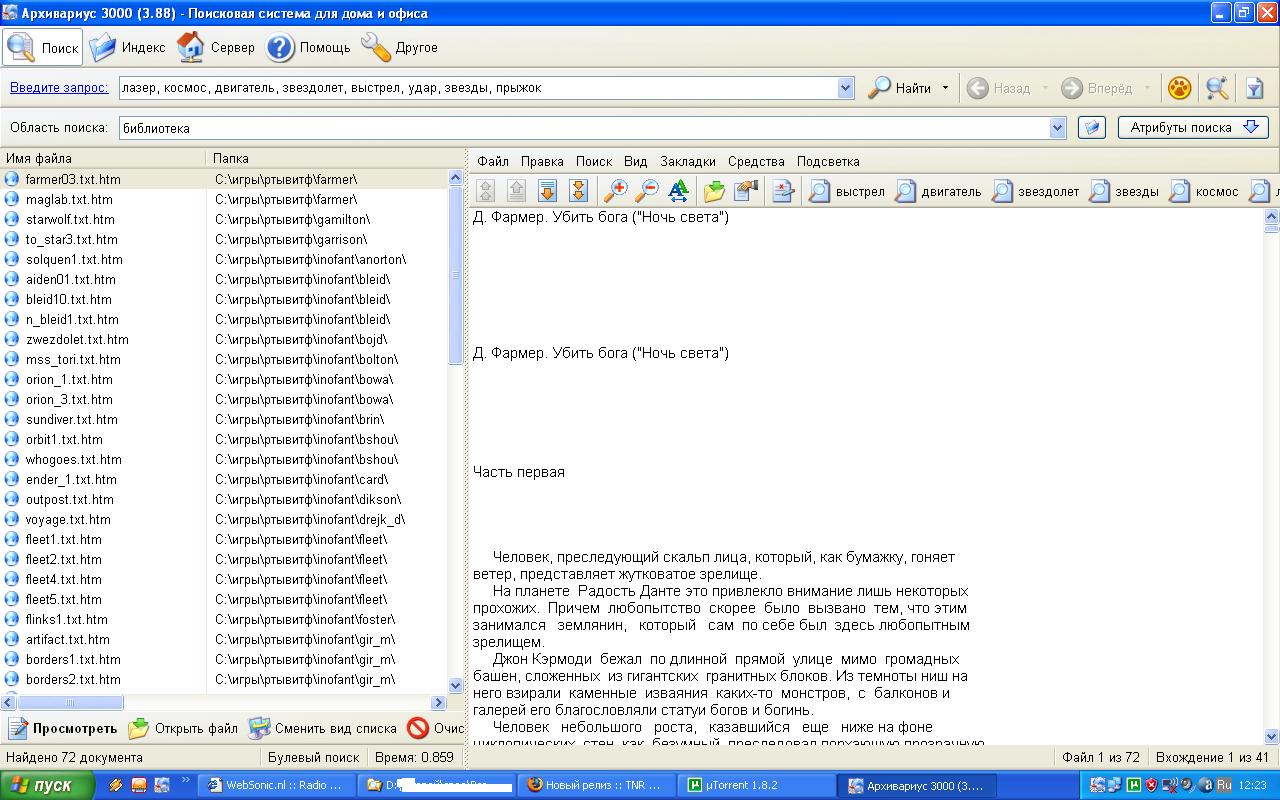Open the Другое (Other) tools section
The width and height of the screenshot is (1280, 800).
[x=399, y=47]
